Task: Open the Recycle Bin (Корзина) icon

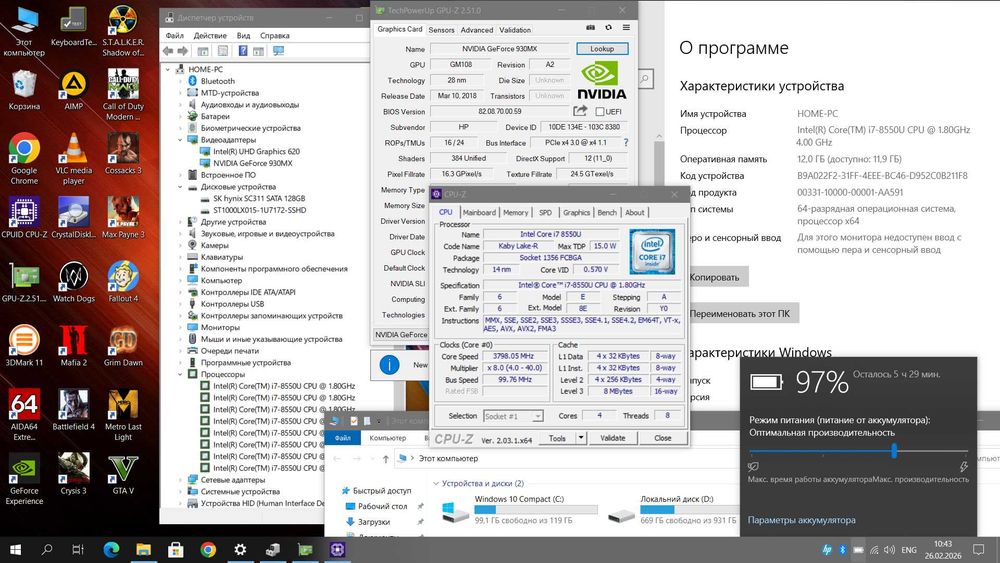Action: click(x=24, y=91)
